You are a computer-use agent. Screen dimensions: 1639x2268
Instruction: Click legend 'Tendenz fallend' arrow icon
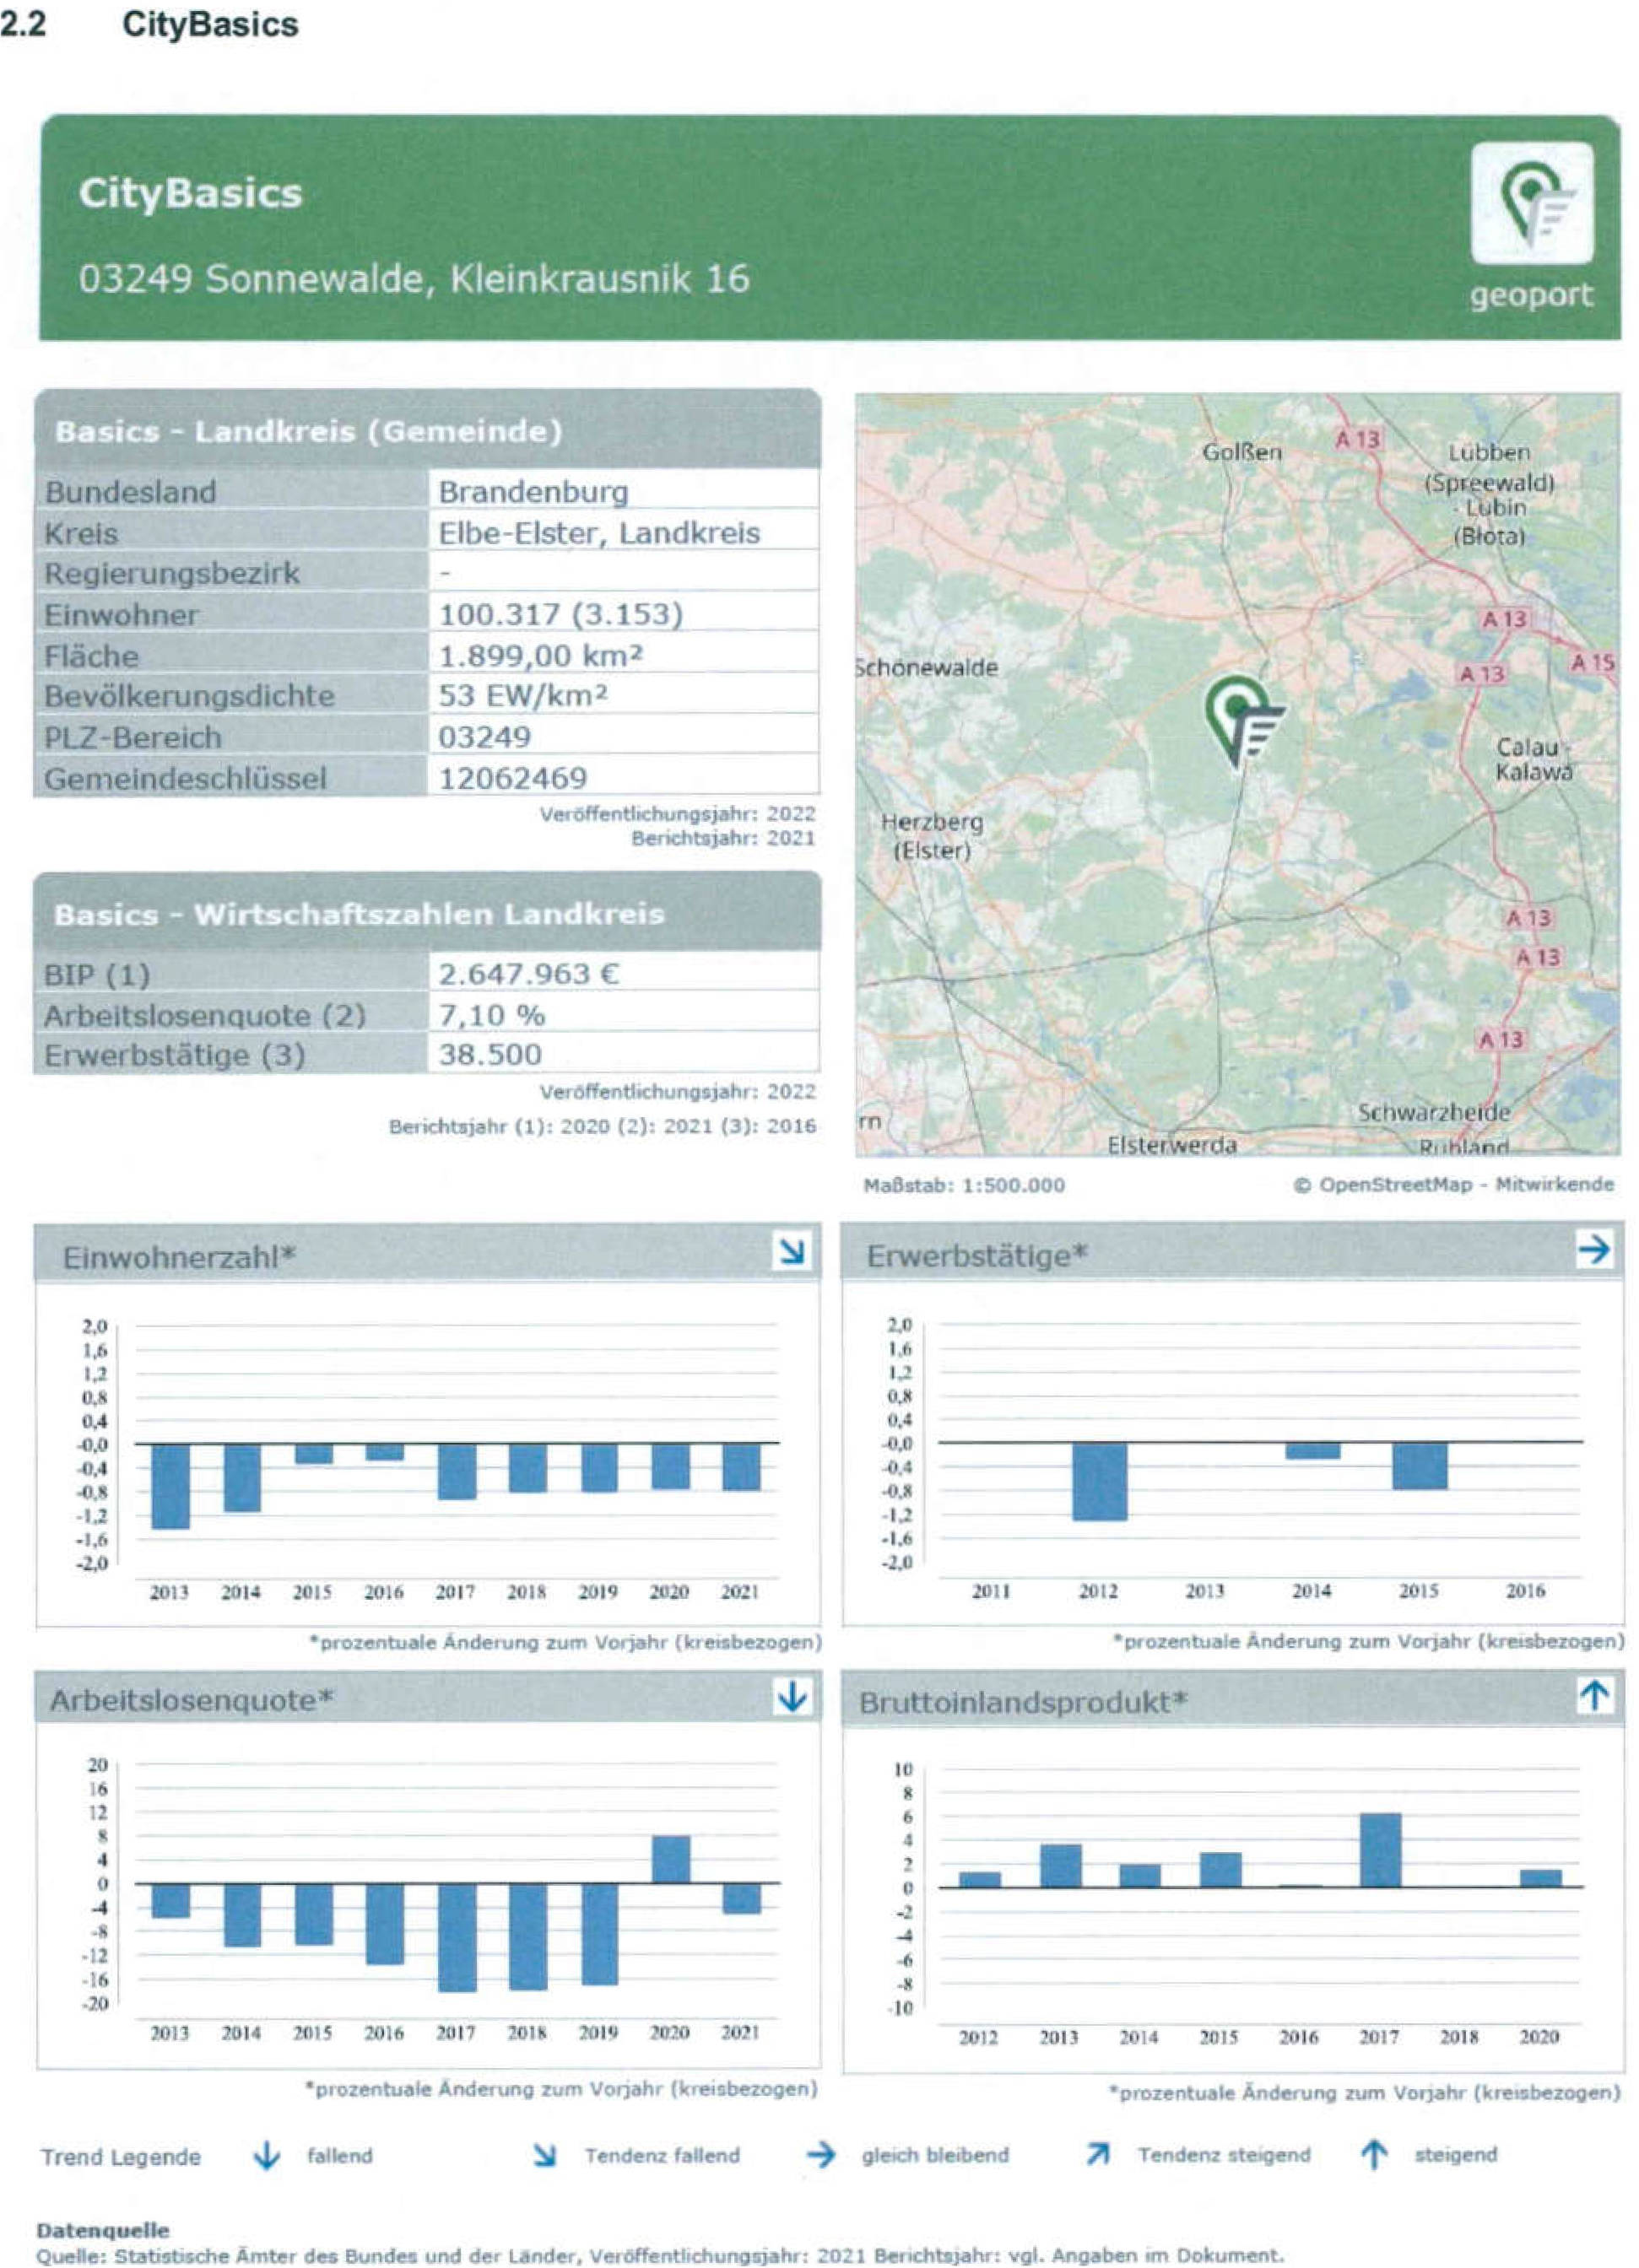[x=544, y=2156]
